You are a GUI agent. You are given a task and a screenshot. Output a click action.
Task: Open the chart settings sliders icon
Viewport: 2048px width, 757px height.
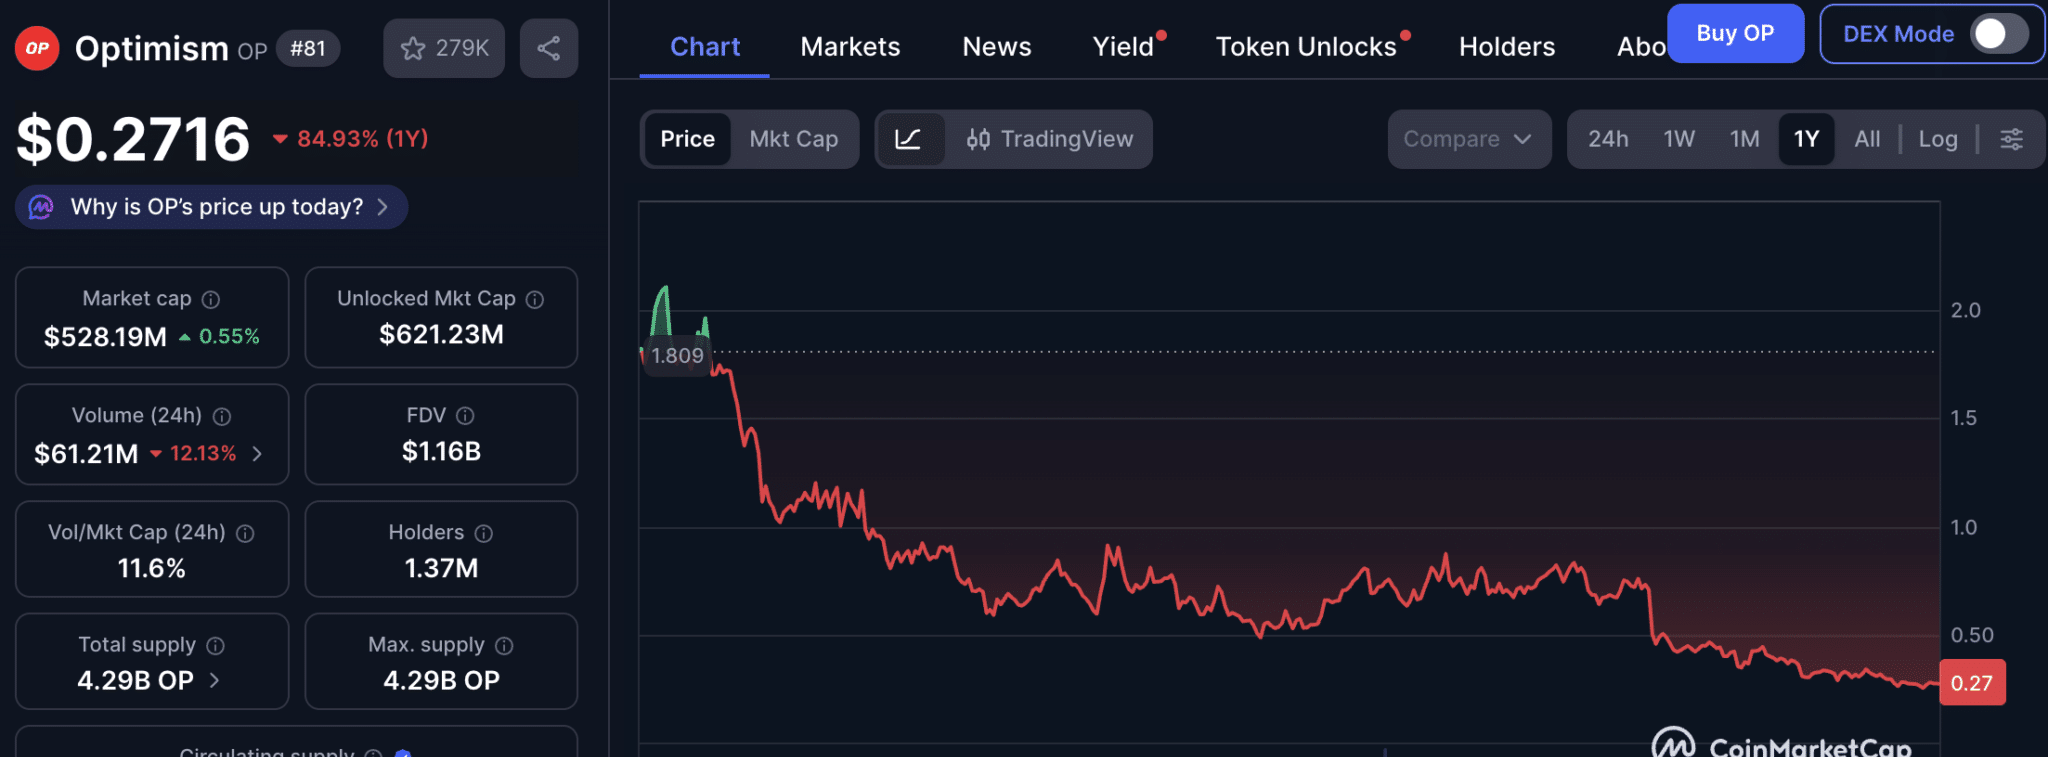click(2011, 139)
